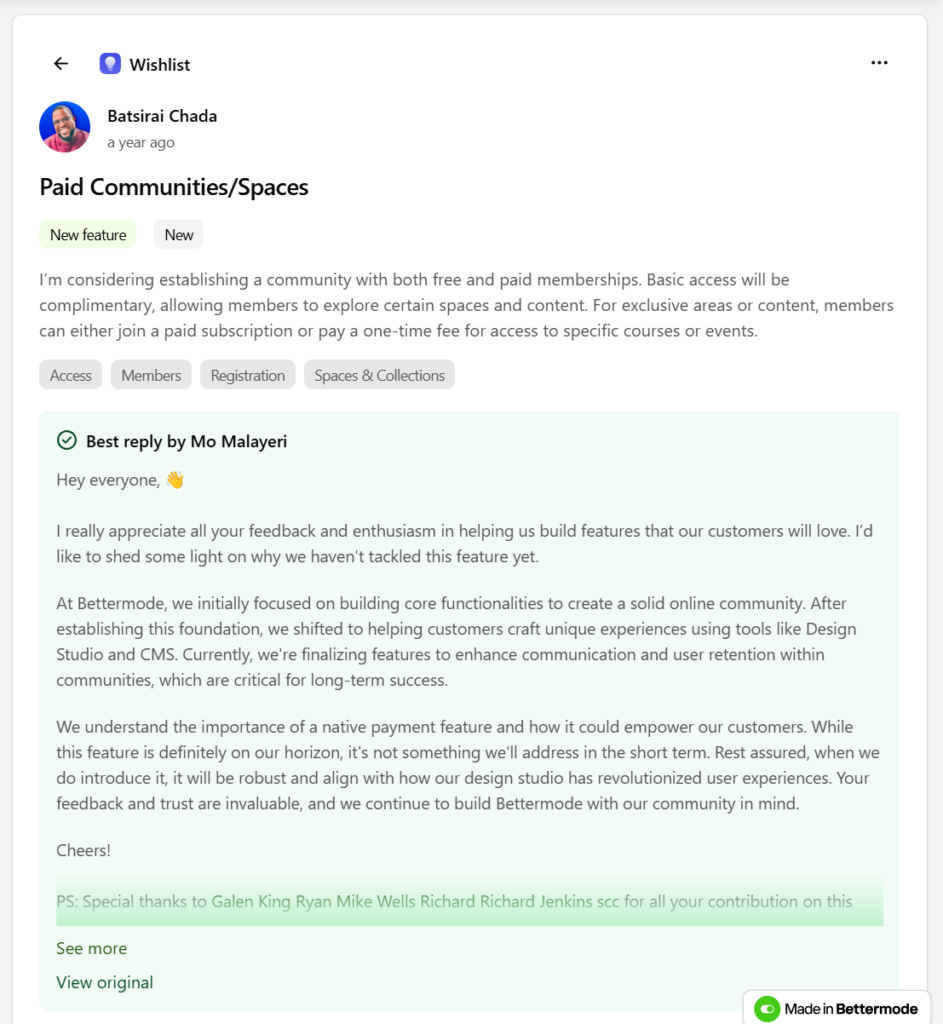Open the Access tag filter
The image size is (943, 1024).
(x=70, y=375)
